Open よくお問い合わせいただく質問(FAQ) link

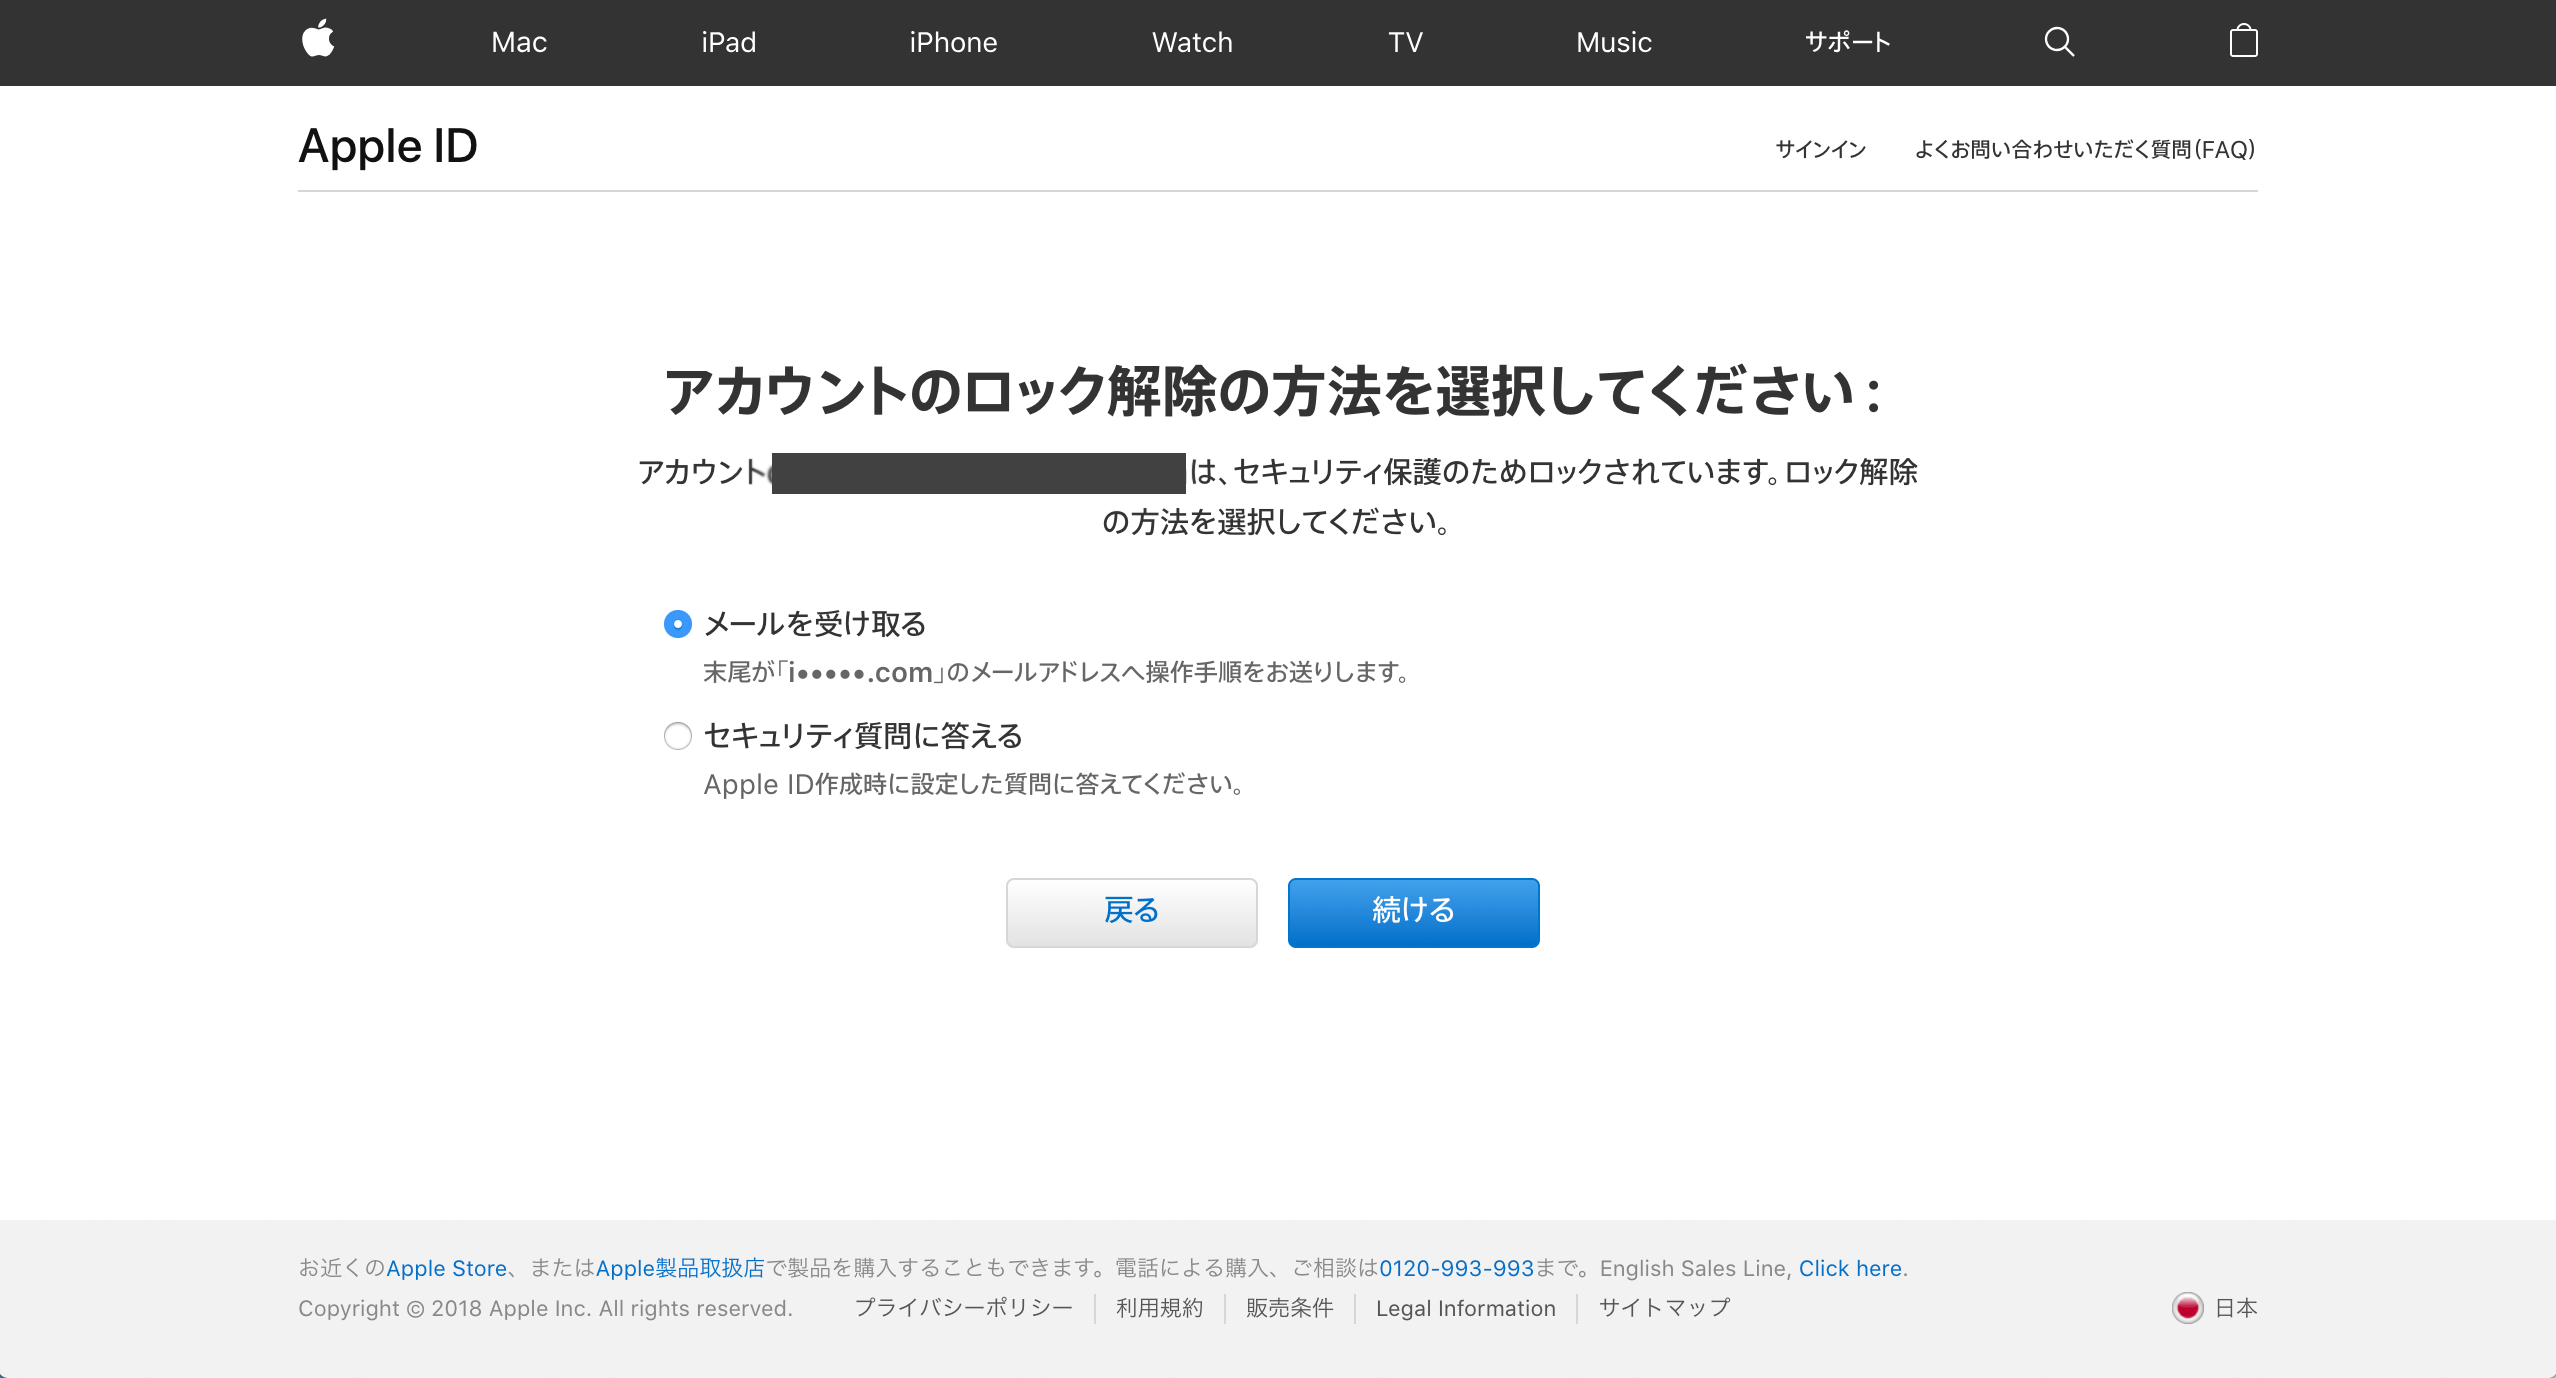coord(2085,149)
